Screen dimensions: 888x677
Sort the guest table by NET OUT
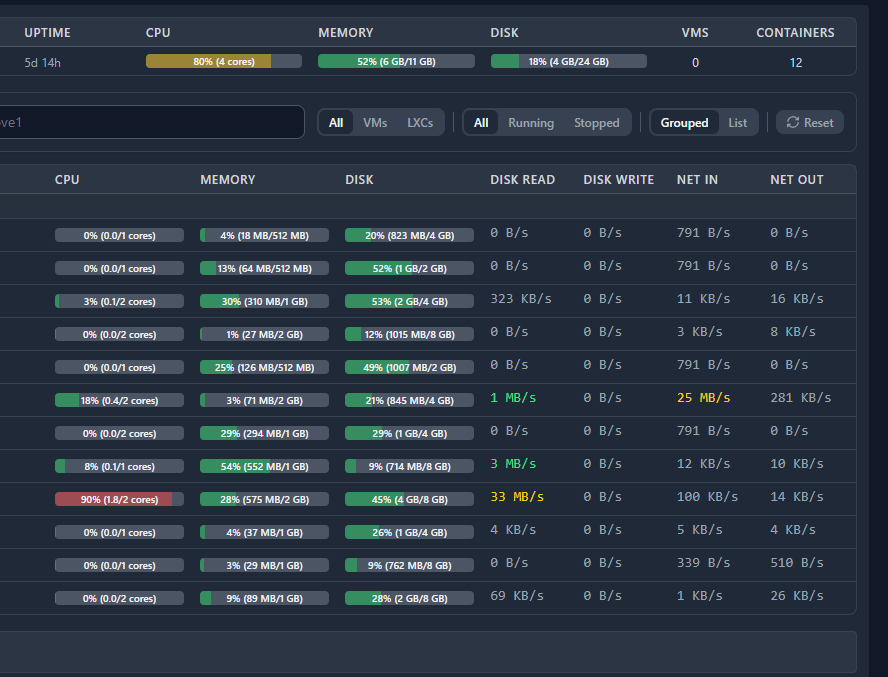click(x=796, y=180)
